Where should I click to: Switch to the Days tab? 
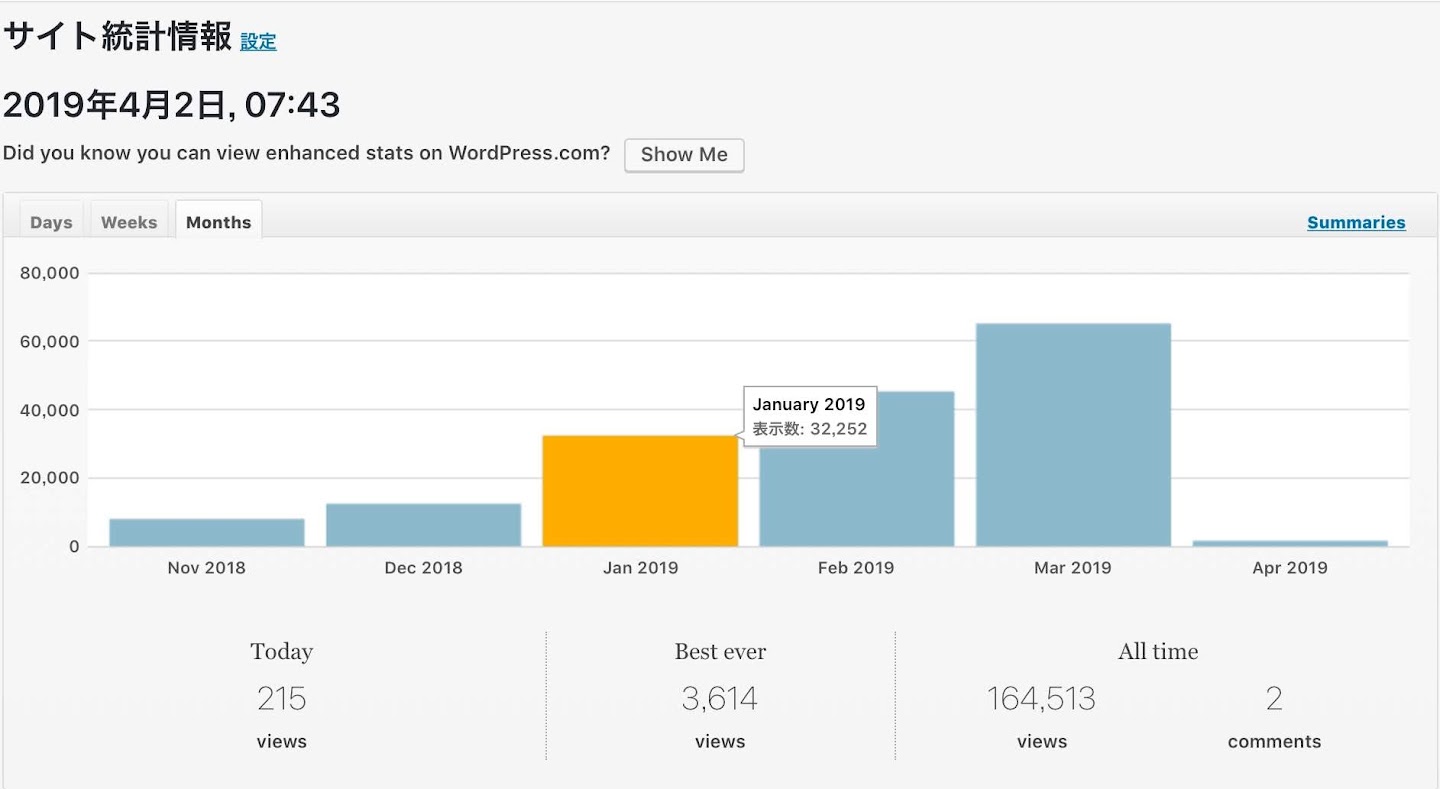(51, 222)
